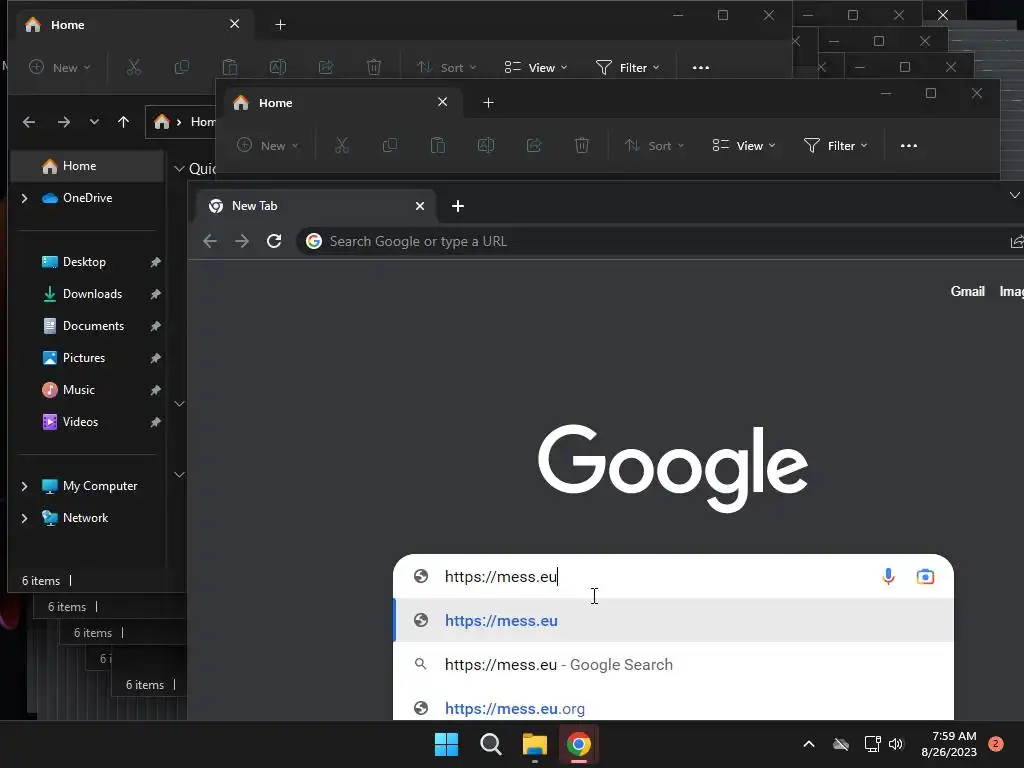This screenshot has width=1024, height=768.
Task: Click volume speaker icon in system tray
Action: coord(896,744)
